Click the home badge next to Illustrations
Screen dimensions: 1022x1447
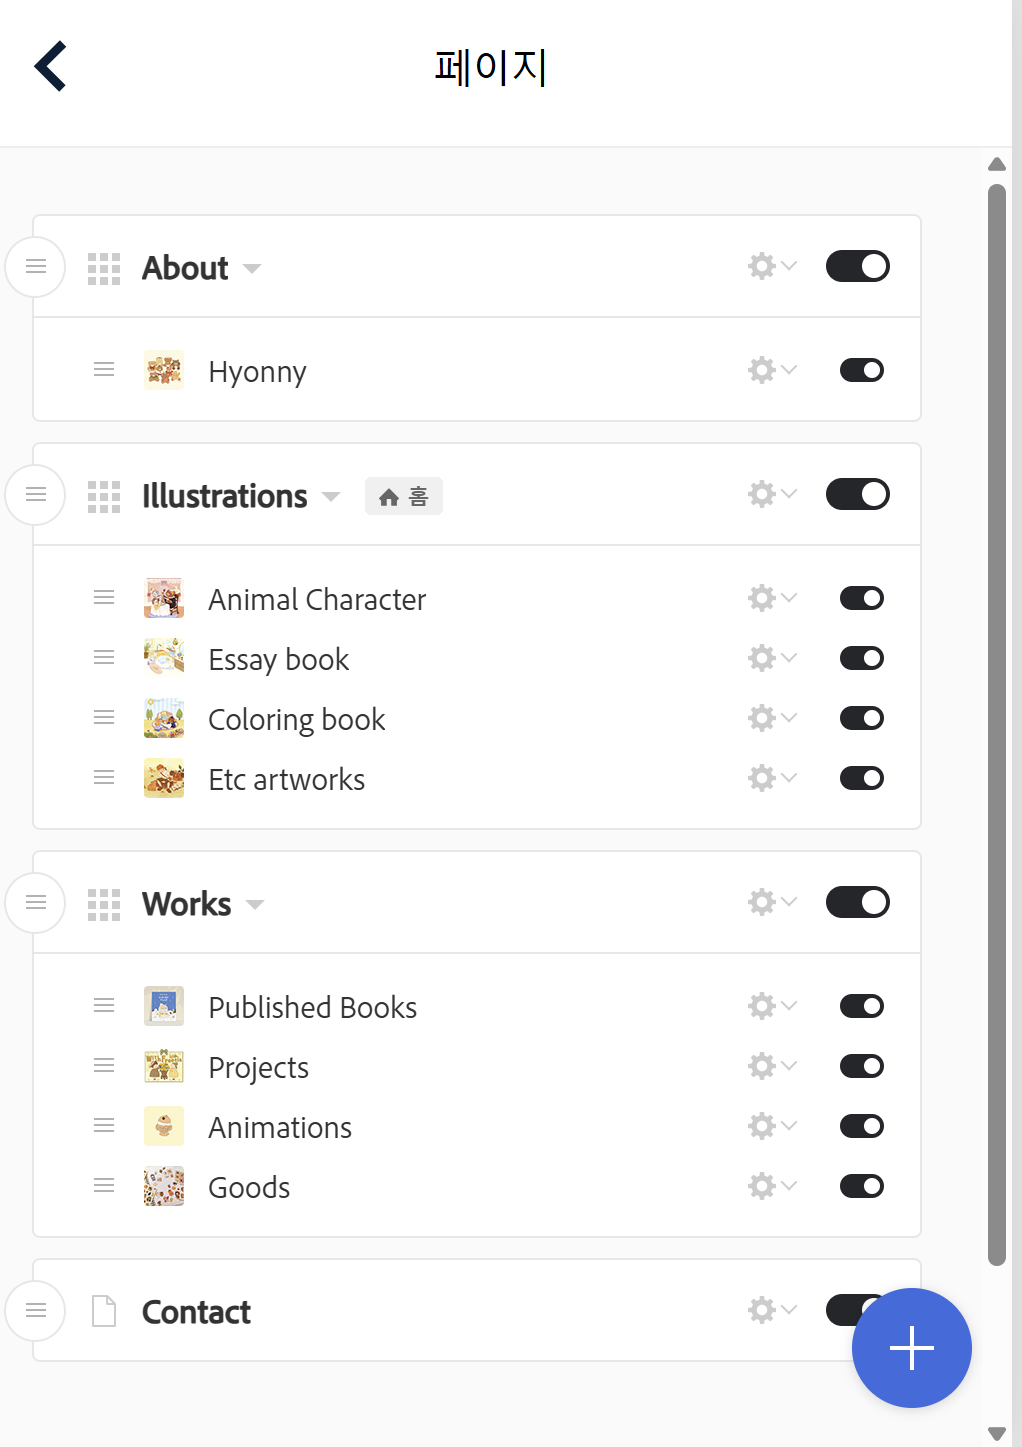(403, 496)
